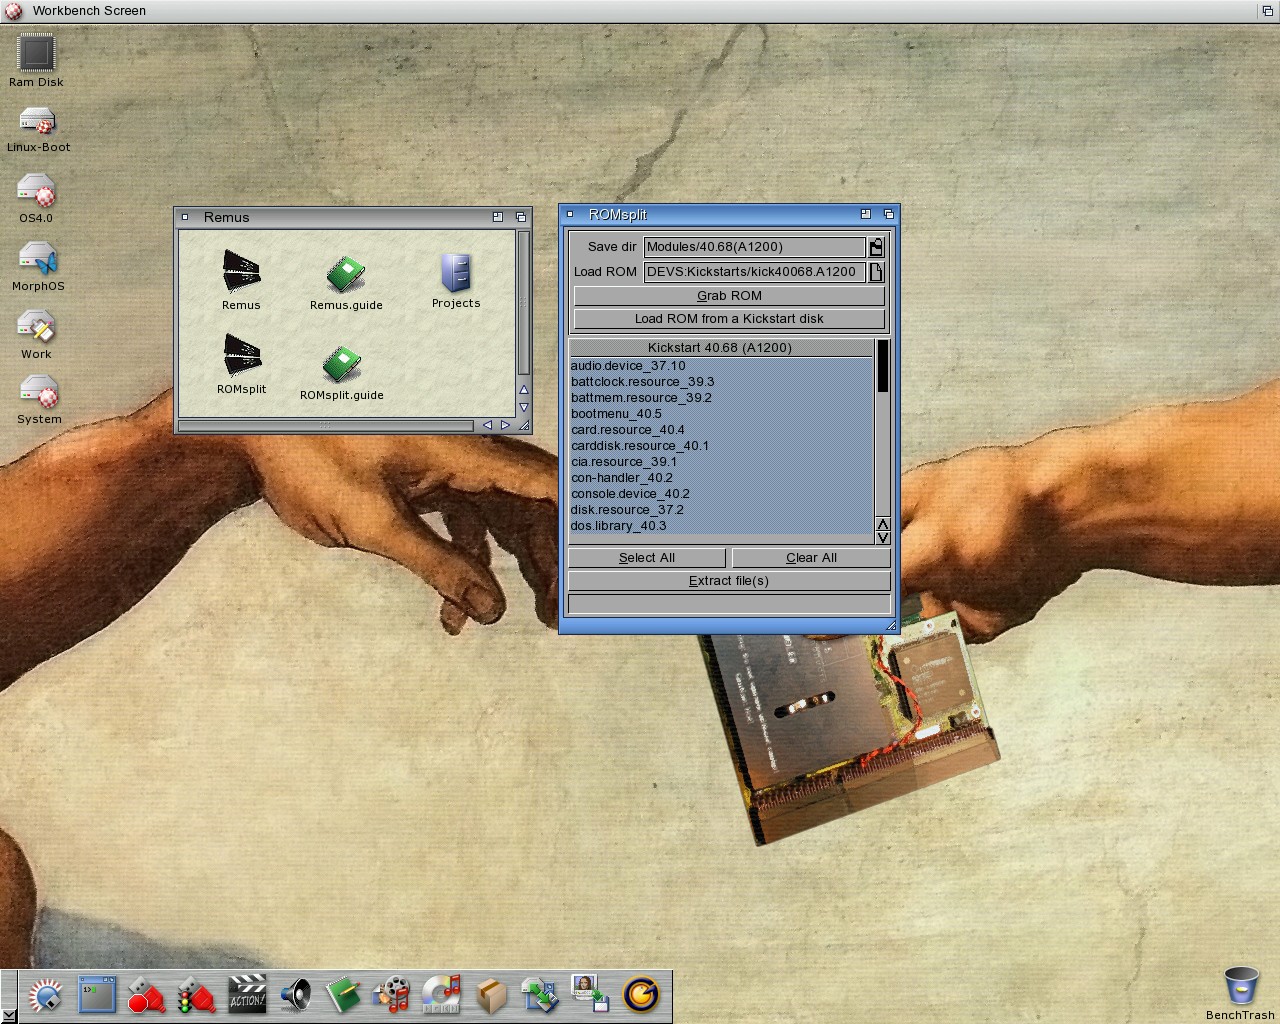Screen dimensions: 1280x1024
Task: Select the System drive icon
Action: click(39, 392)
